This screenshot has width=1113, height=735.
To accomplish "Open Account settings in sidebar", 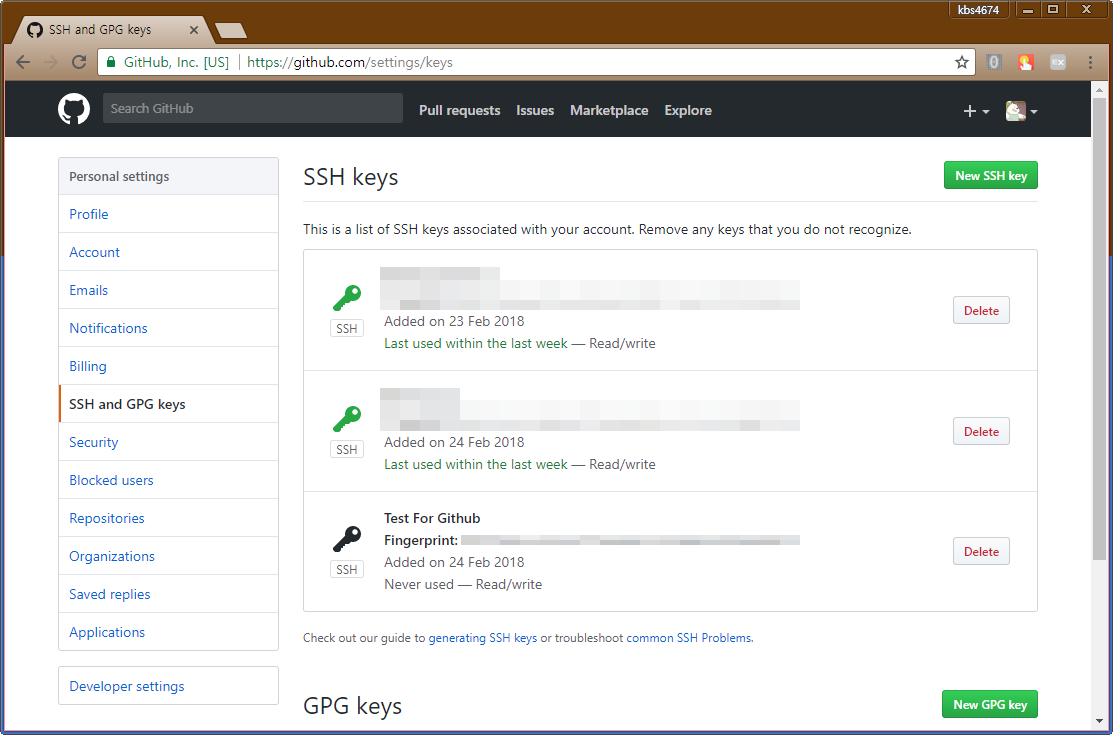I will tap(168, 252).
